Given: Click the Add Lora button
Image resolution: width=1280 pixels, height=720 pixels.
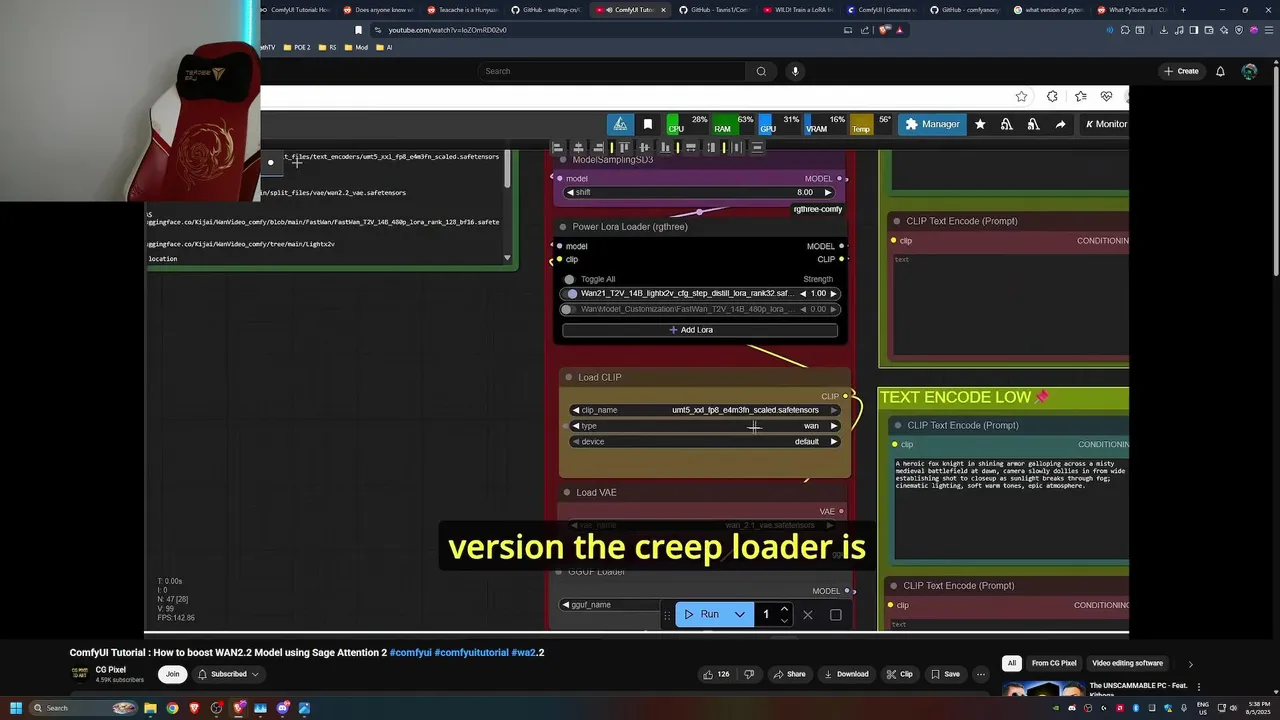Looking at the screenshot, I should [700, 330].
